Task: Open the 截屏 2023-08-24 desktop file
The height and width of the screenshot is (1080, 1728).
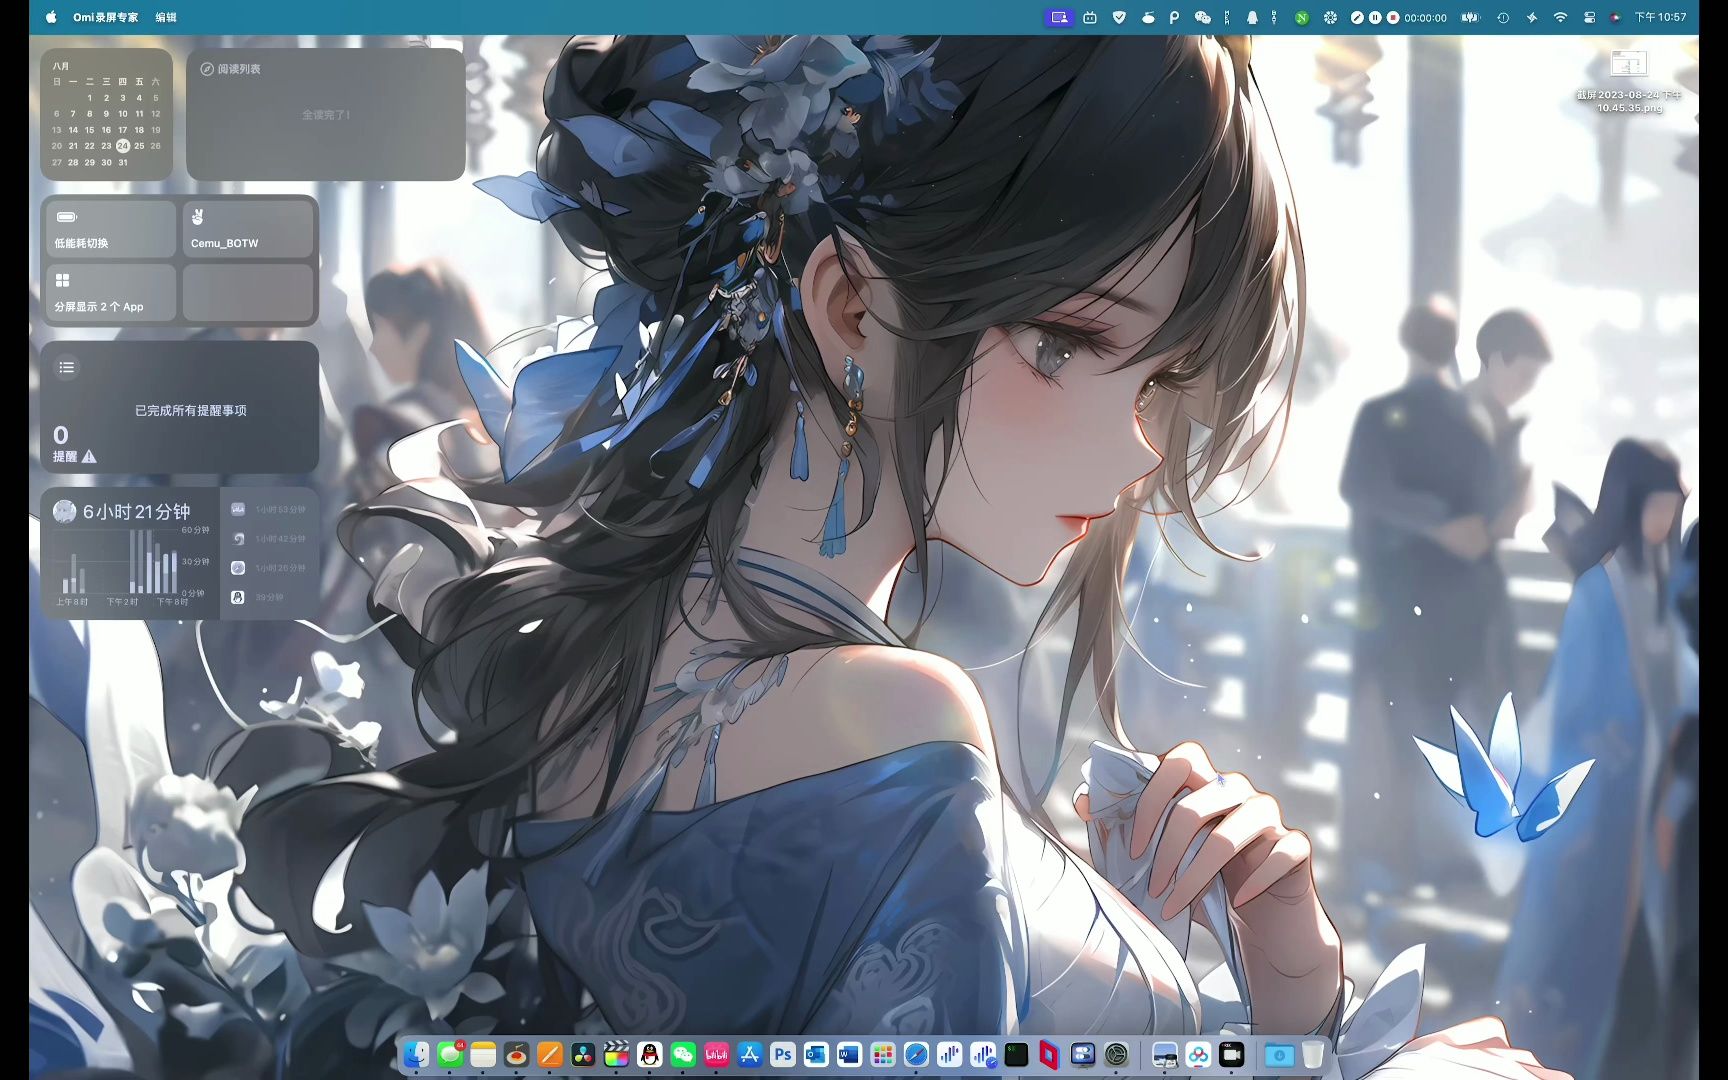Action: (1629, 80)
